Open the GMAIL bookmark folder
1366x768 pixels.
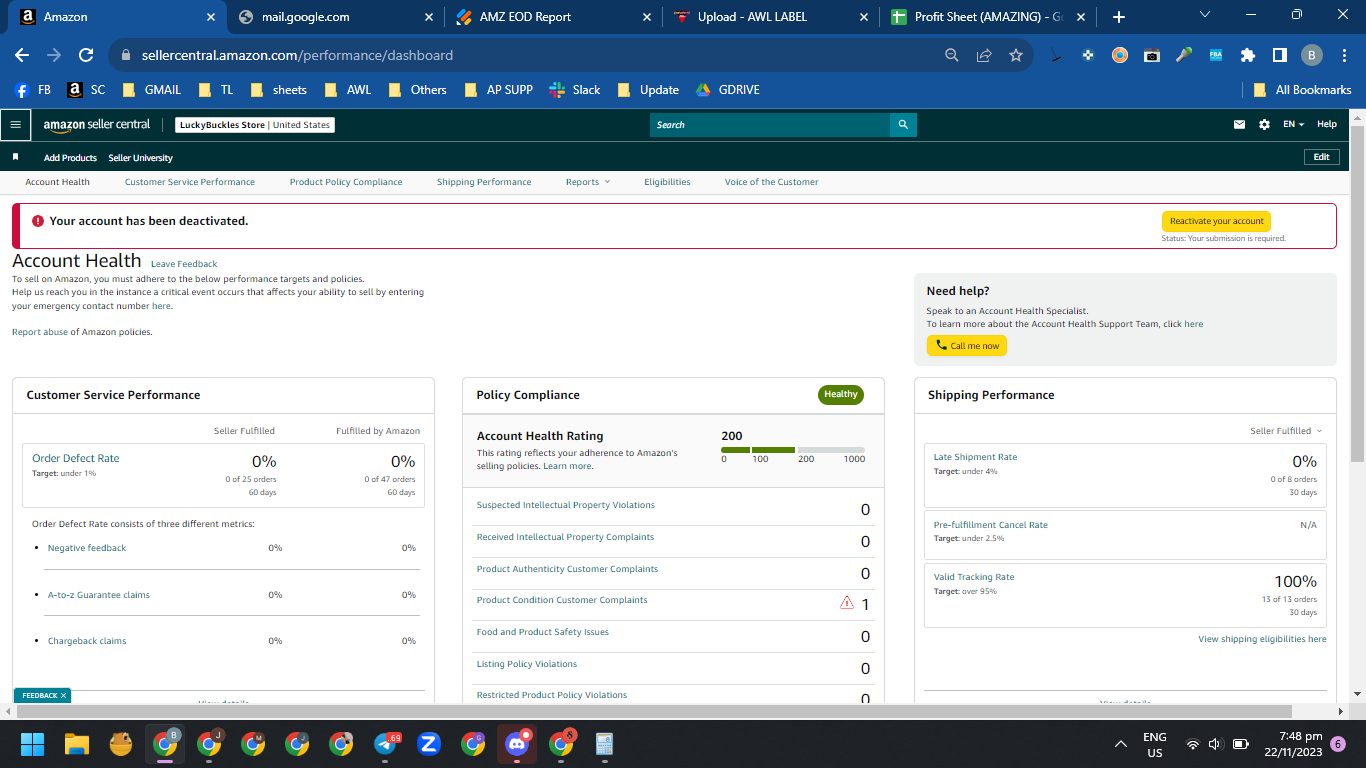pos(152,90)
